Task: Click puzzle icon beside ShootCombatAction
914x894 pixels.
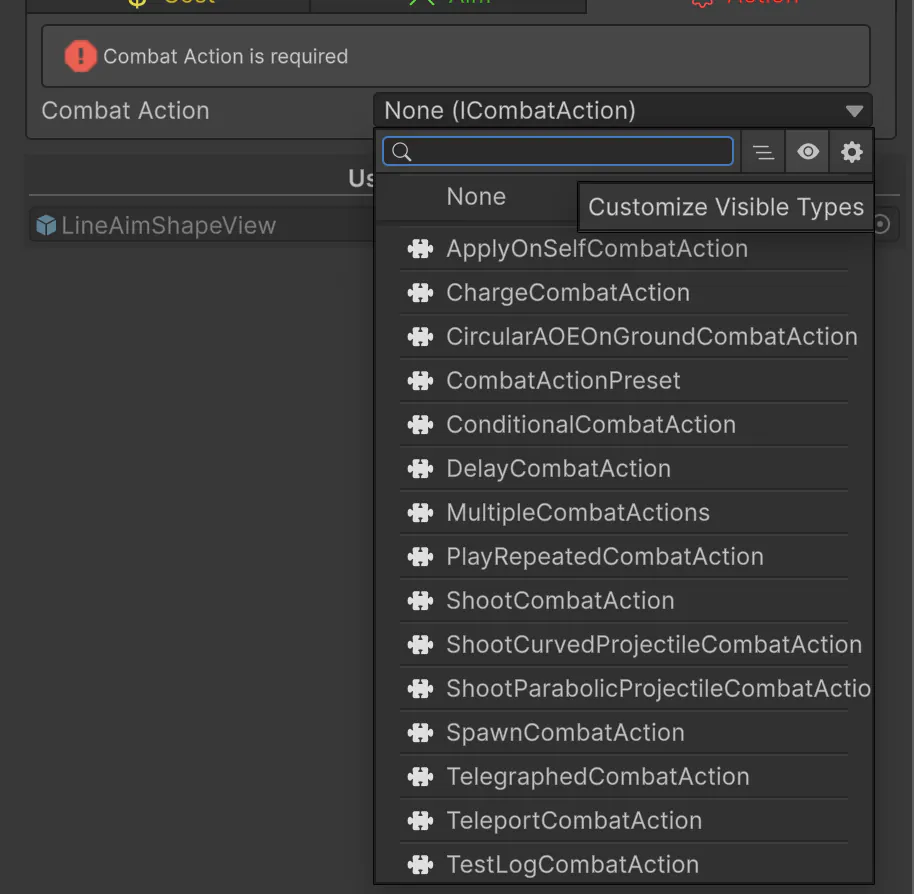Action: [x=420, y=601]
